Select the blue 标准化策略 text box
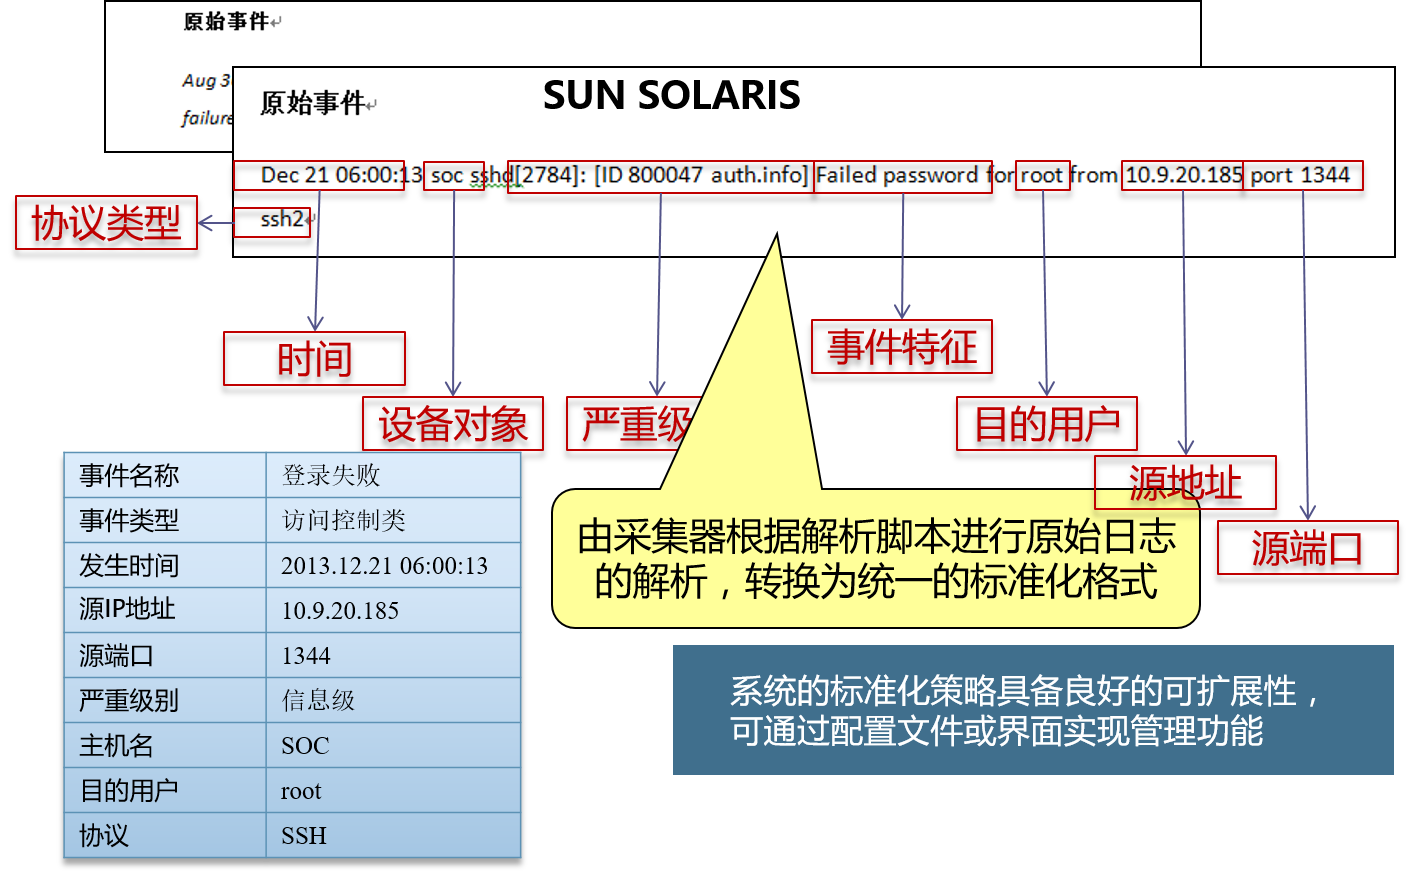The image size is (1408, 874). click(x=1032, y=710)
